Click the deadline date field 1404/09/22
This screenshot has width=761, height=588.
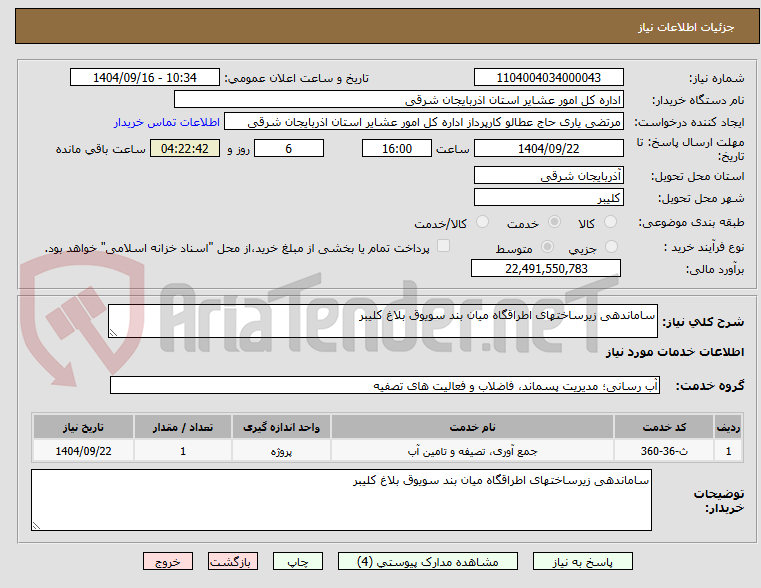(548, 148)
